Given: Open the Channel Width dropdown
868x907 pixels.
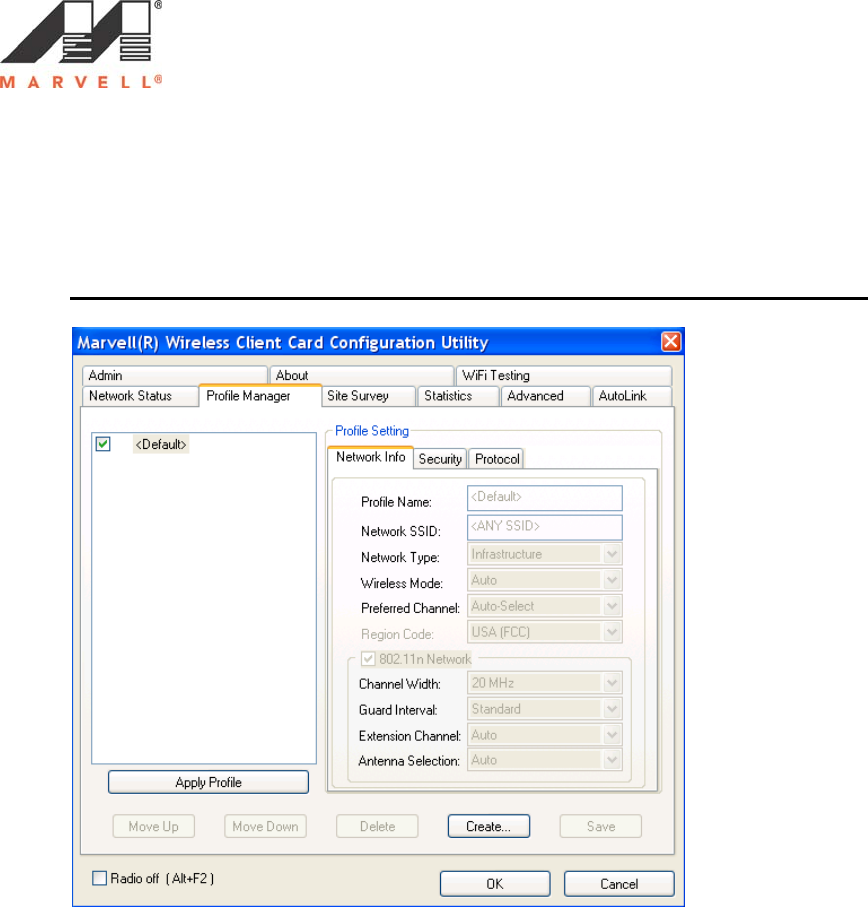Looking at the screenshot, I should [545, 683].
